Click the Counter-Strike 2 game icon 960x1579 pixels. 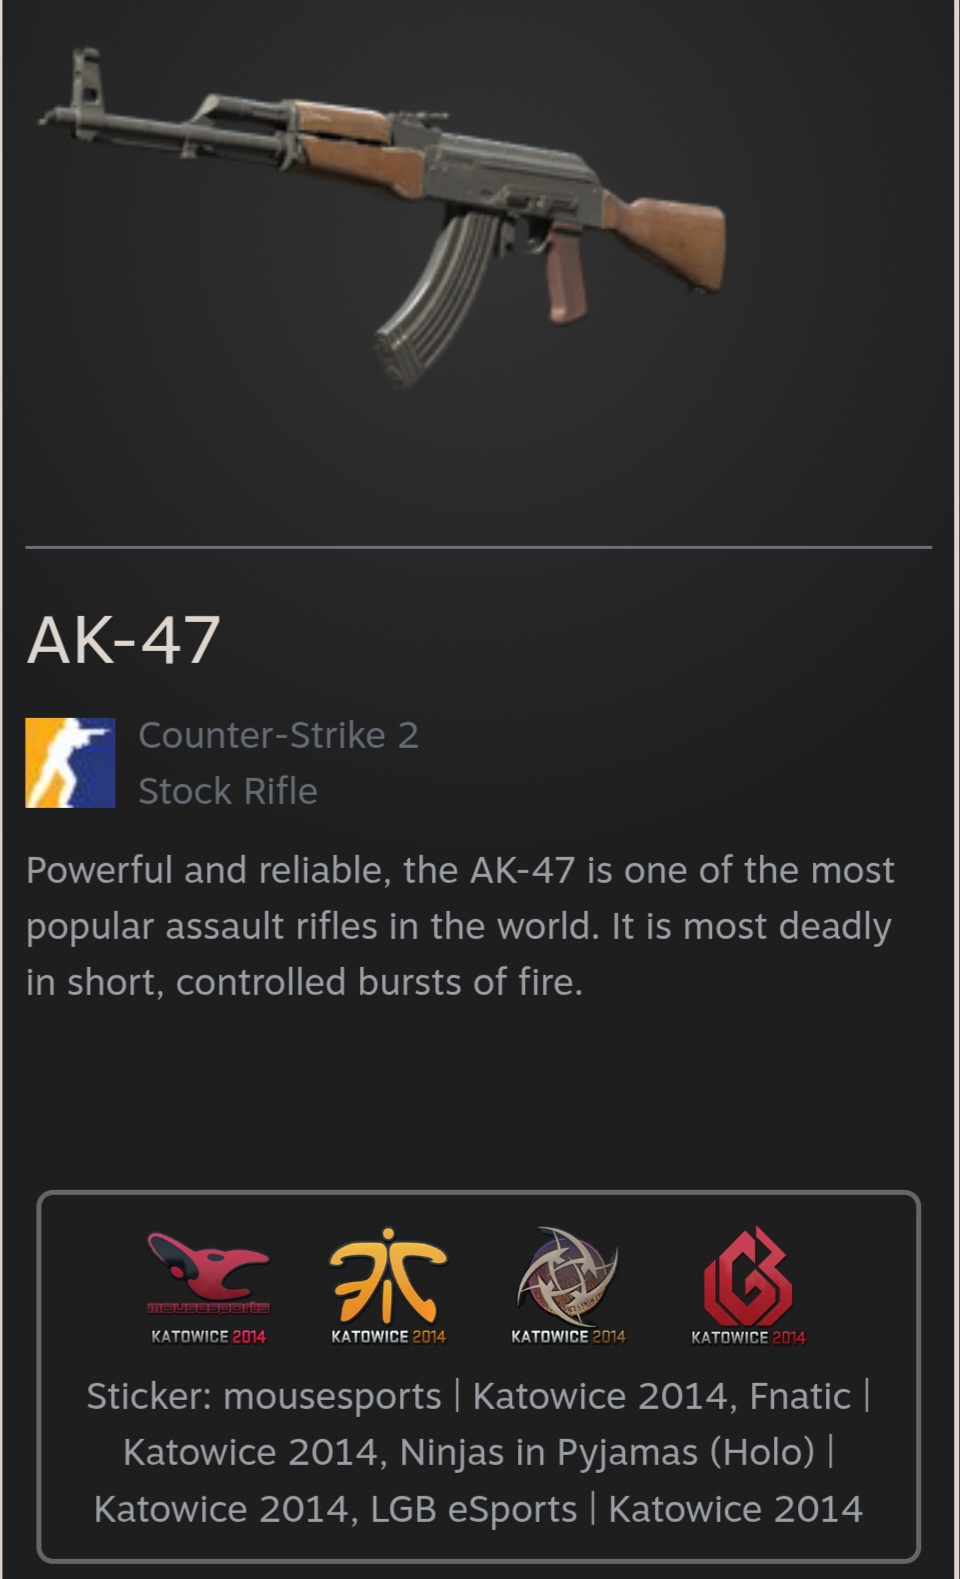point(70,763)
